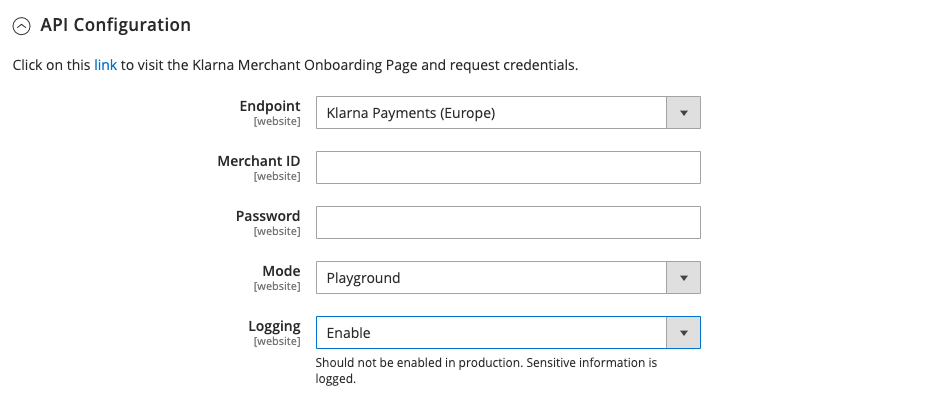Collapse the API Configuration section
Screen dimensions: 941x403
click(x=22, y=26)
